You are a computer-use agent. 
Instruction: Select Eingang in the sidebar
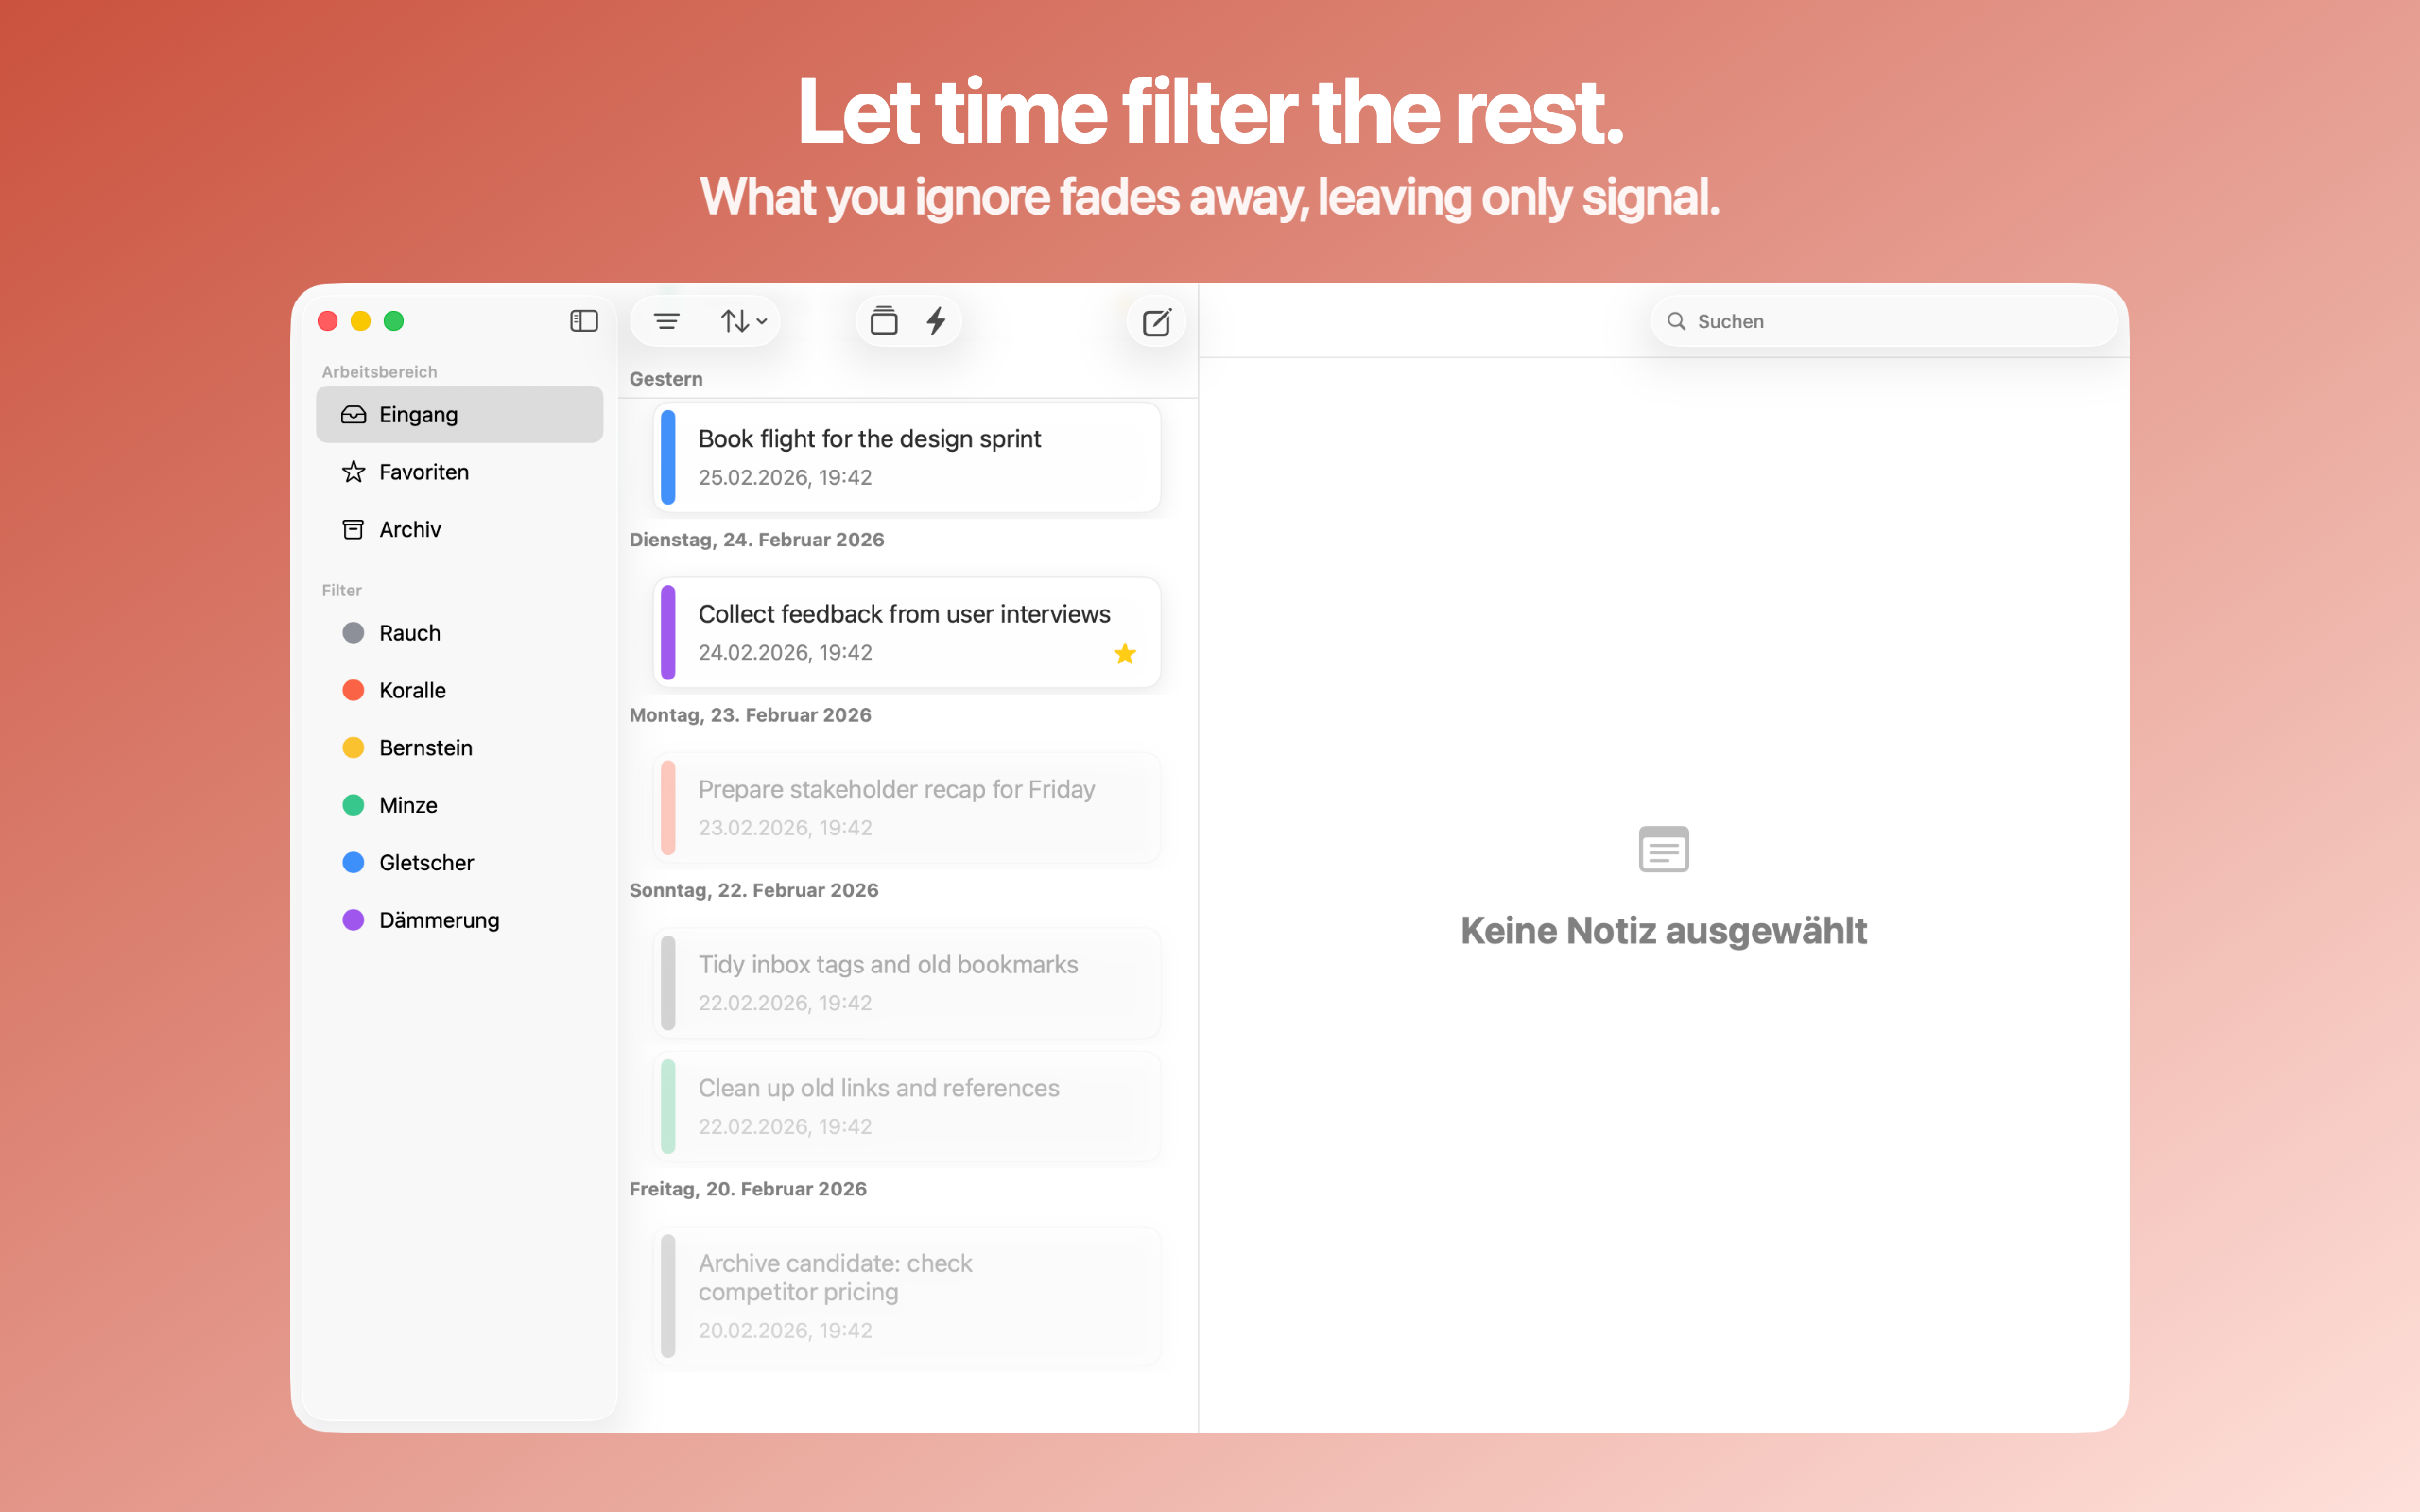click(460, 414)
